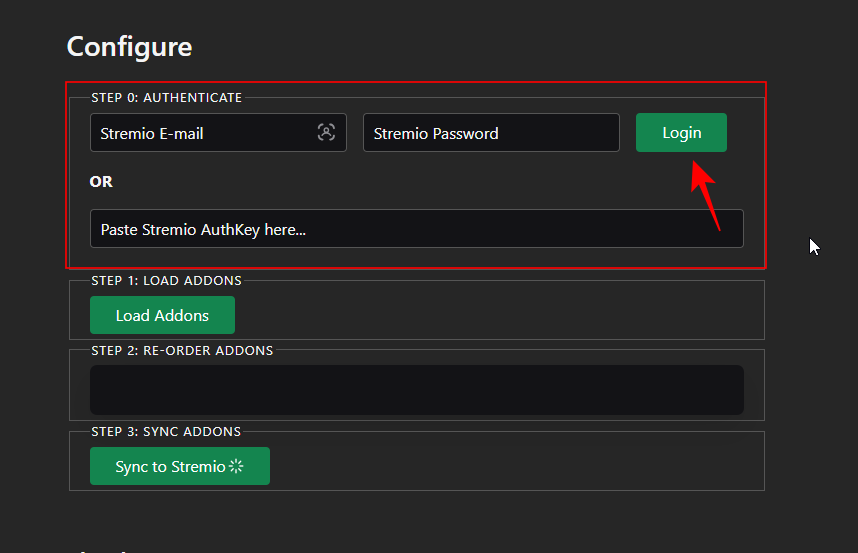Click the STEP 1: LOAD ADDONS label
The height and width of the screenshot is (553, 858).
tap(166, 281)
